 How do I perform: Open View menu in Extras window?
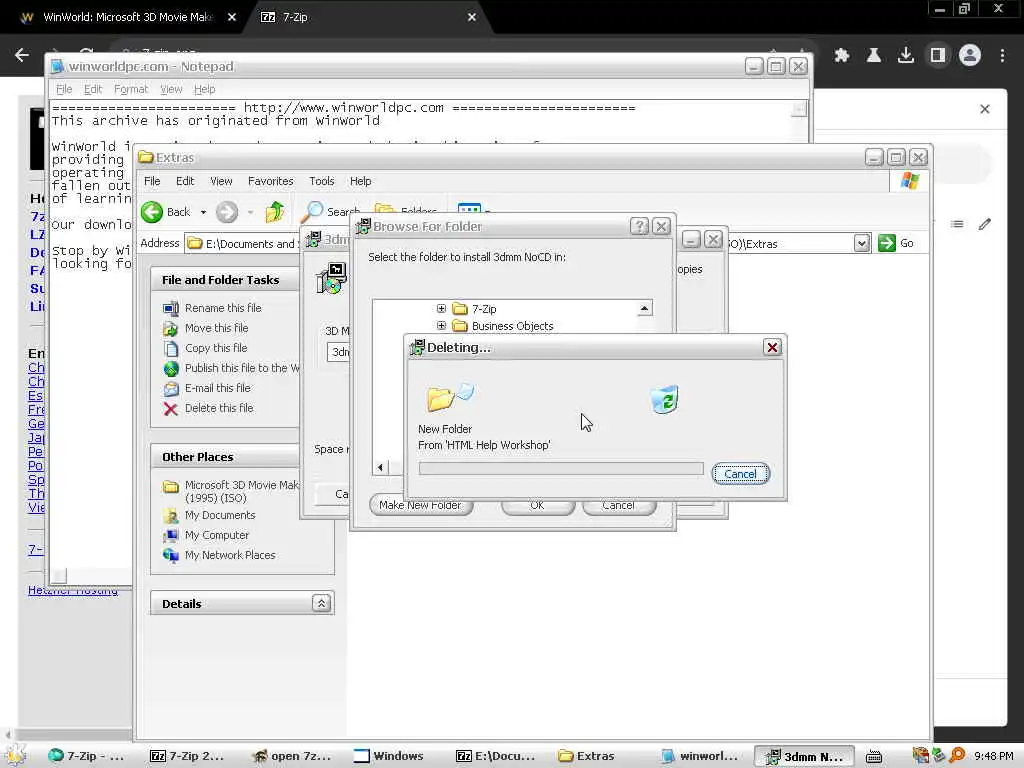(221, 181)
